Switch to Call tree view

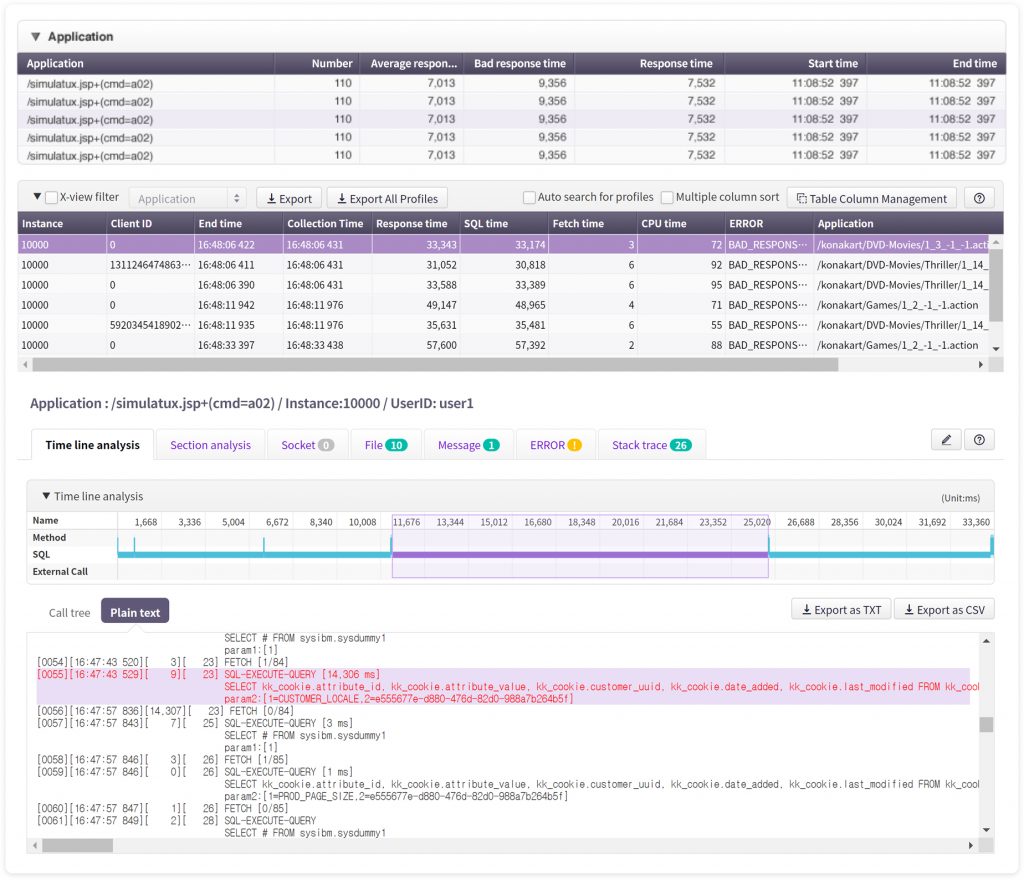pos(69,613)
